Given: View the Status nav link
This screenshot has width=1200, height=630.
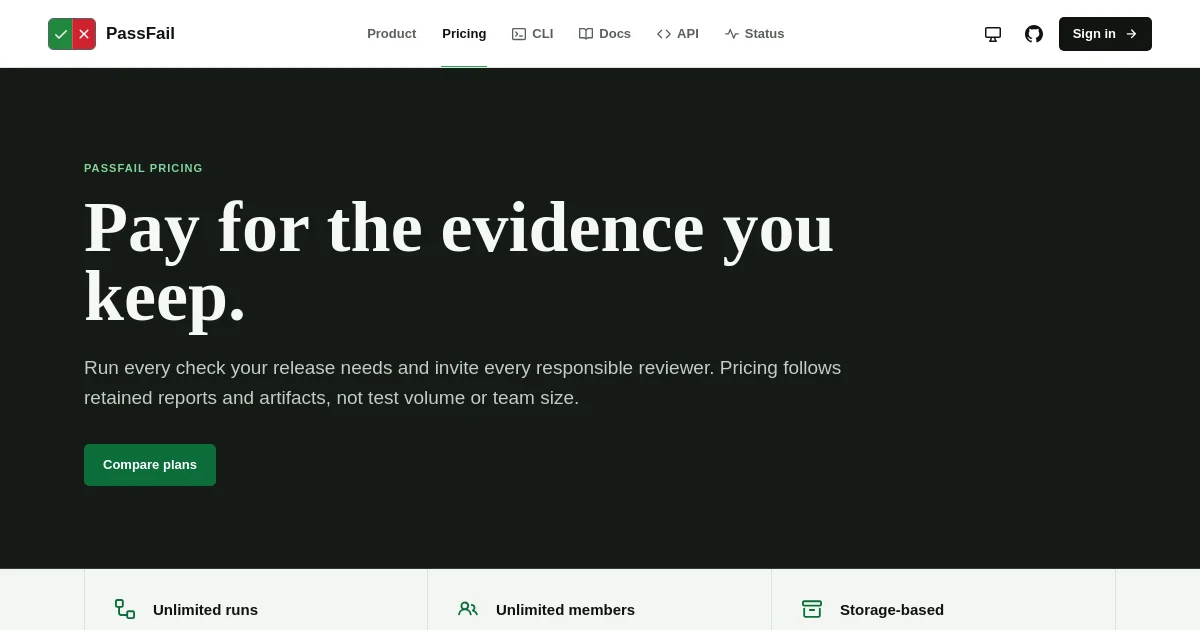Looking at the screenshot, I should [754, 34].
